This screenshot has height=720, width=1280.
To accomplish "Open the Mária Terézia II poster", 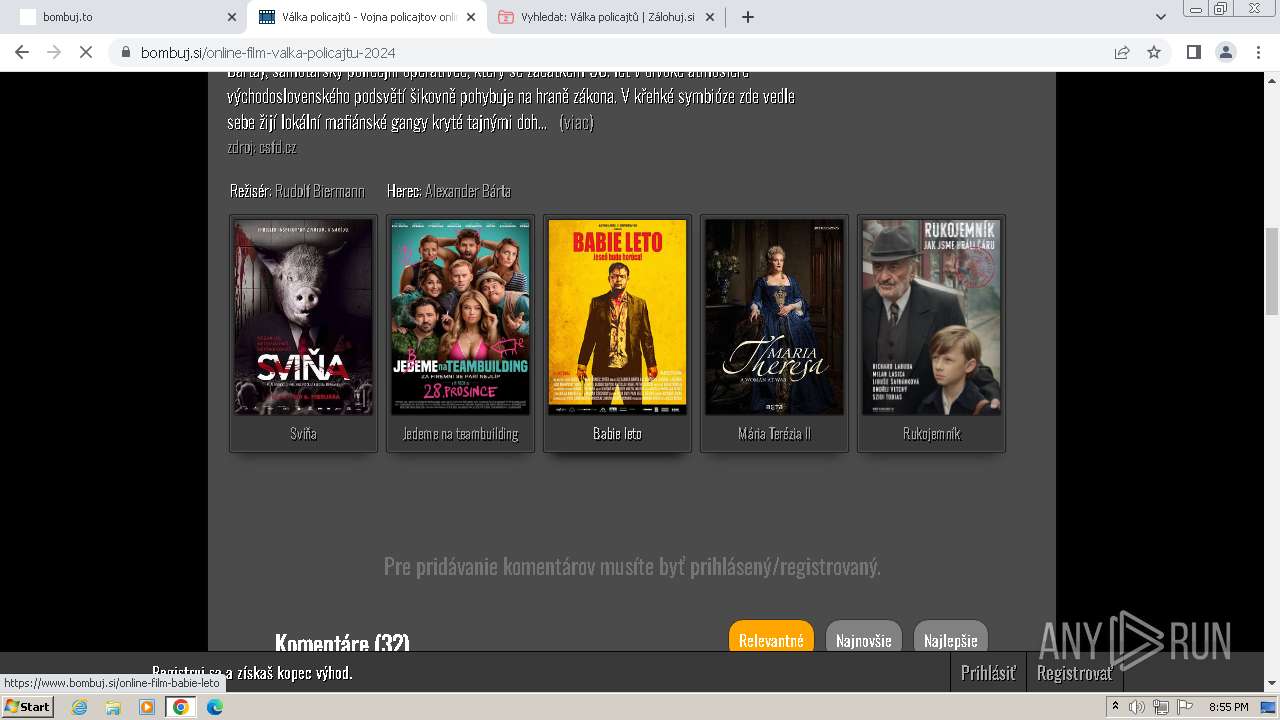I will click(774, 317).
